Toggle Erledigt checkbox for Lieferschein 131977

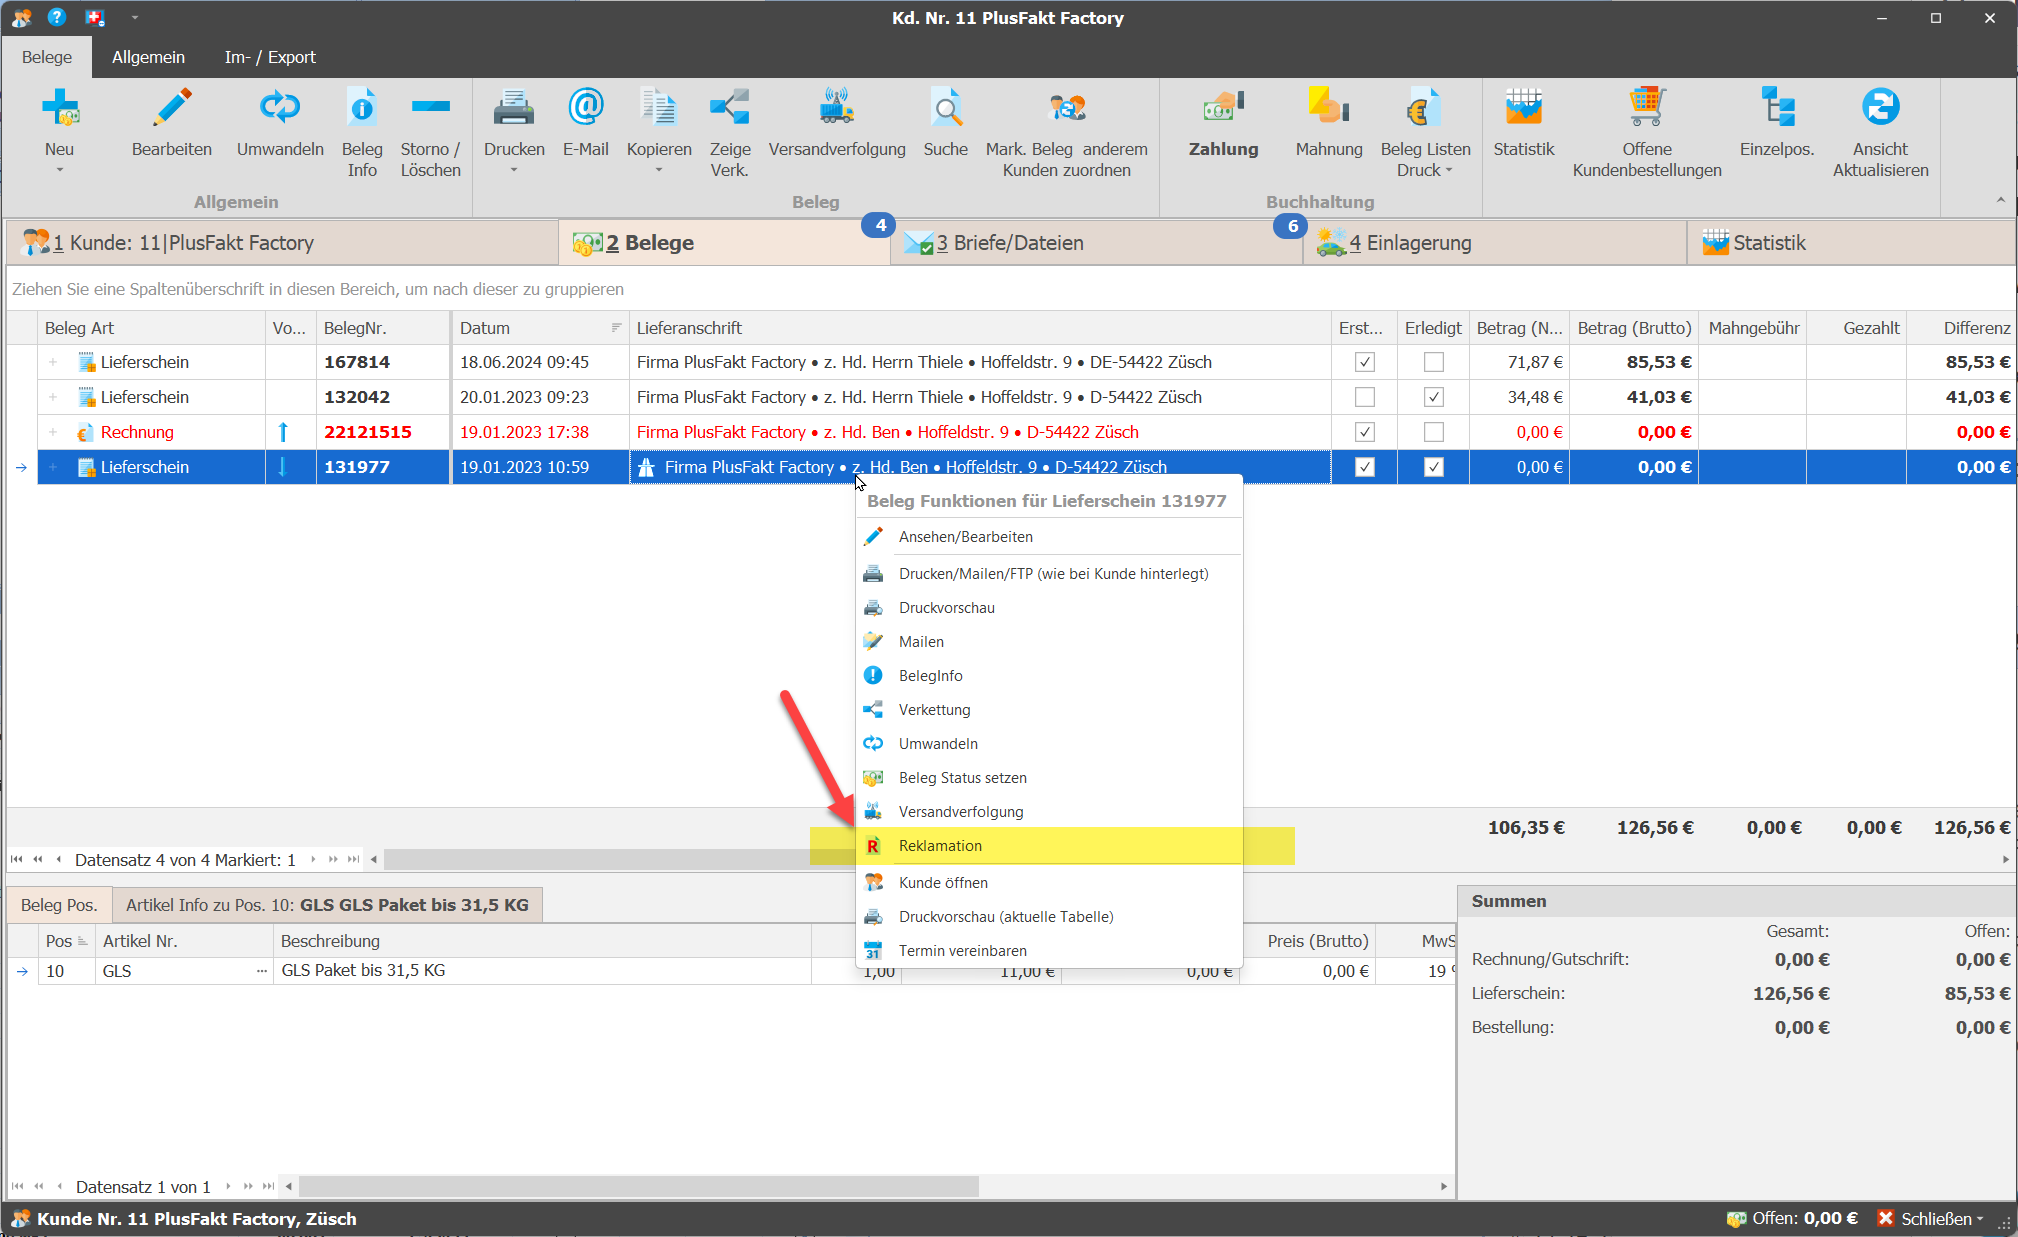[x=1433, y=467]
